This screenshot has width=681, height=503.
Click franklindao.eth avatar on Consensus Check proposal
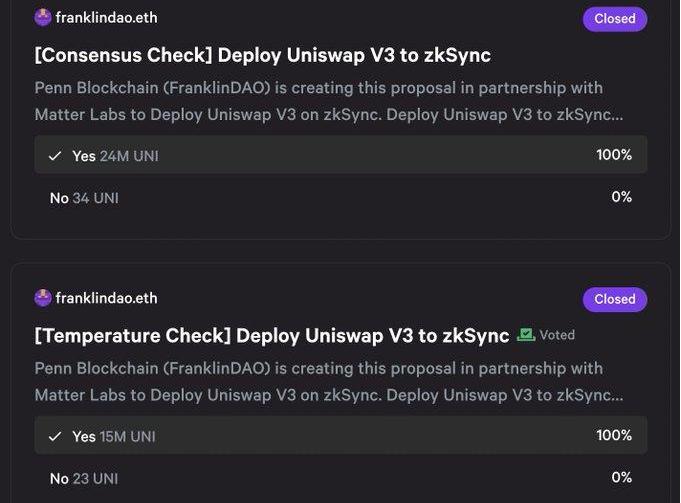(x=43, y=18)
